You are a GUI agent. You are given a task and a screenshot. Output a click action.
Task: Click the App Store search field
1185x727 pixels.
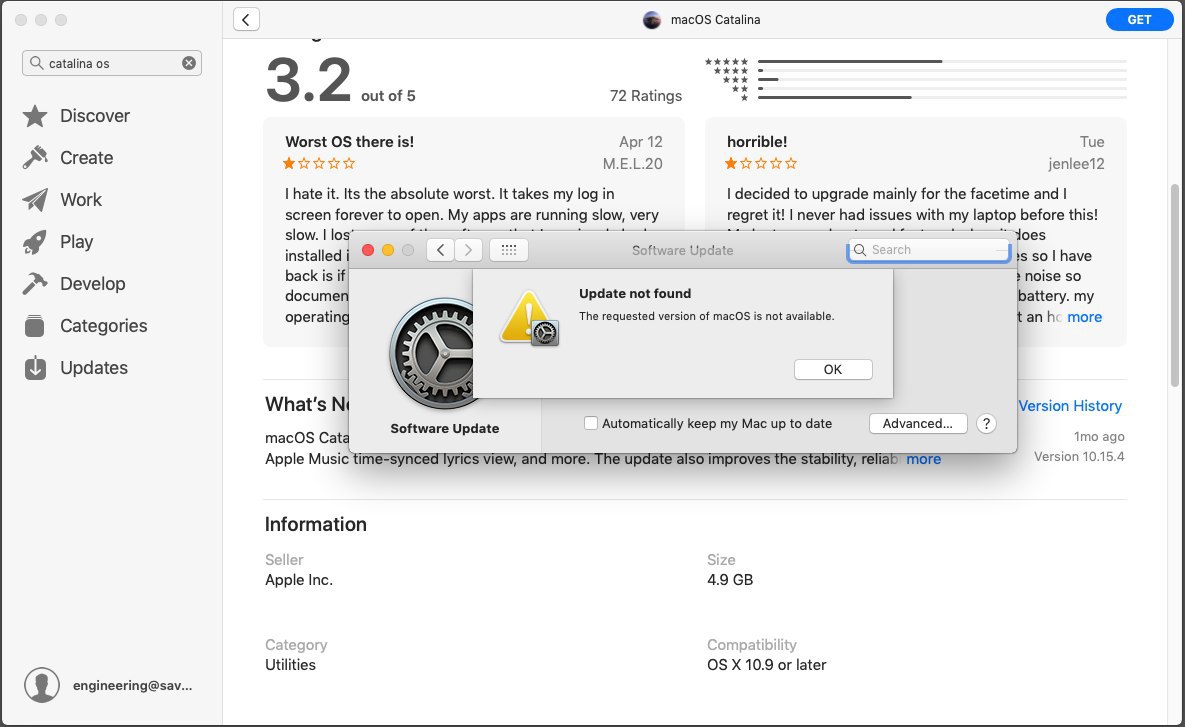point(112,63)
